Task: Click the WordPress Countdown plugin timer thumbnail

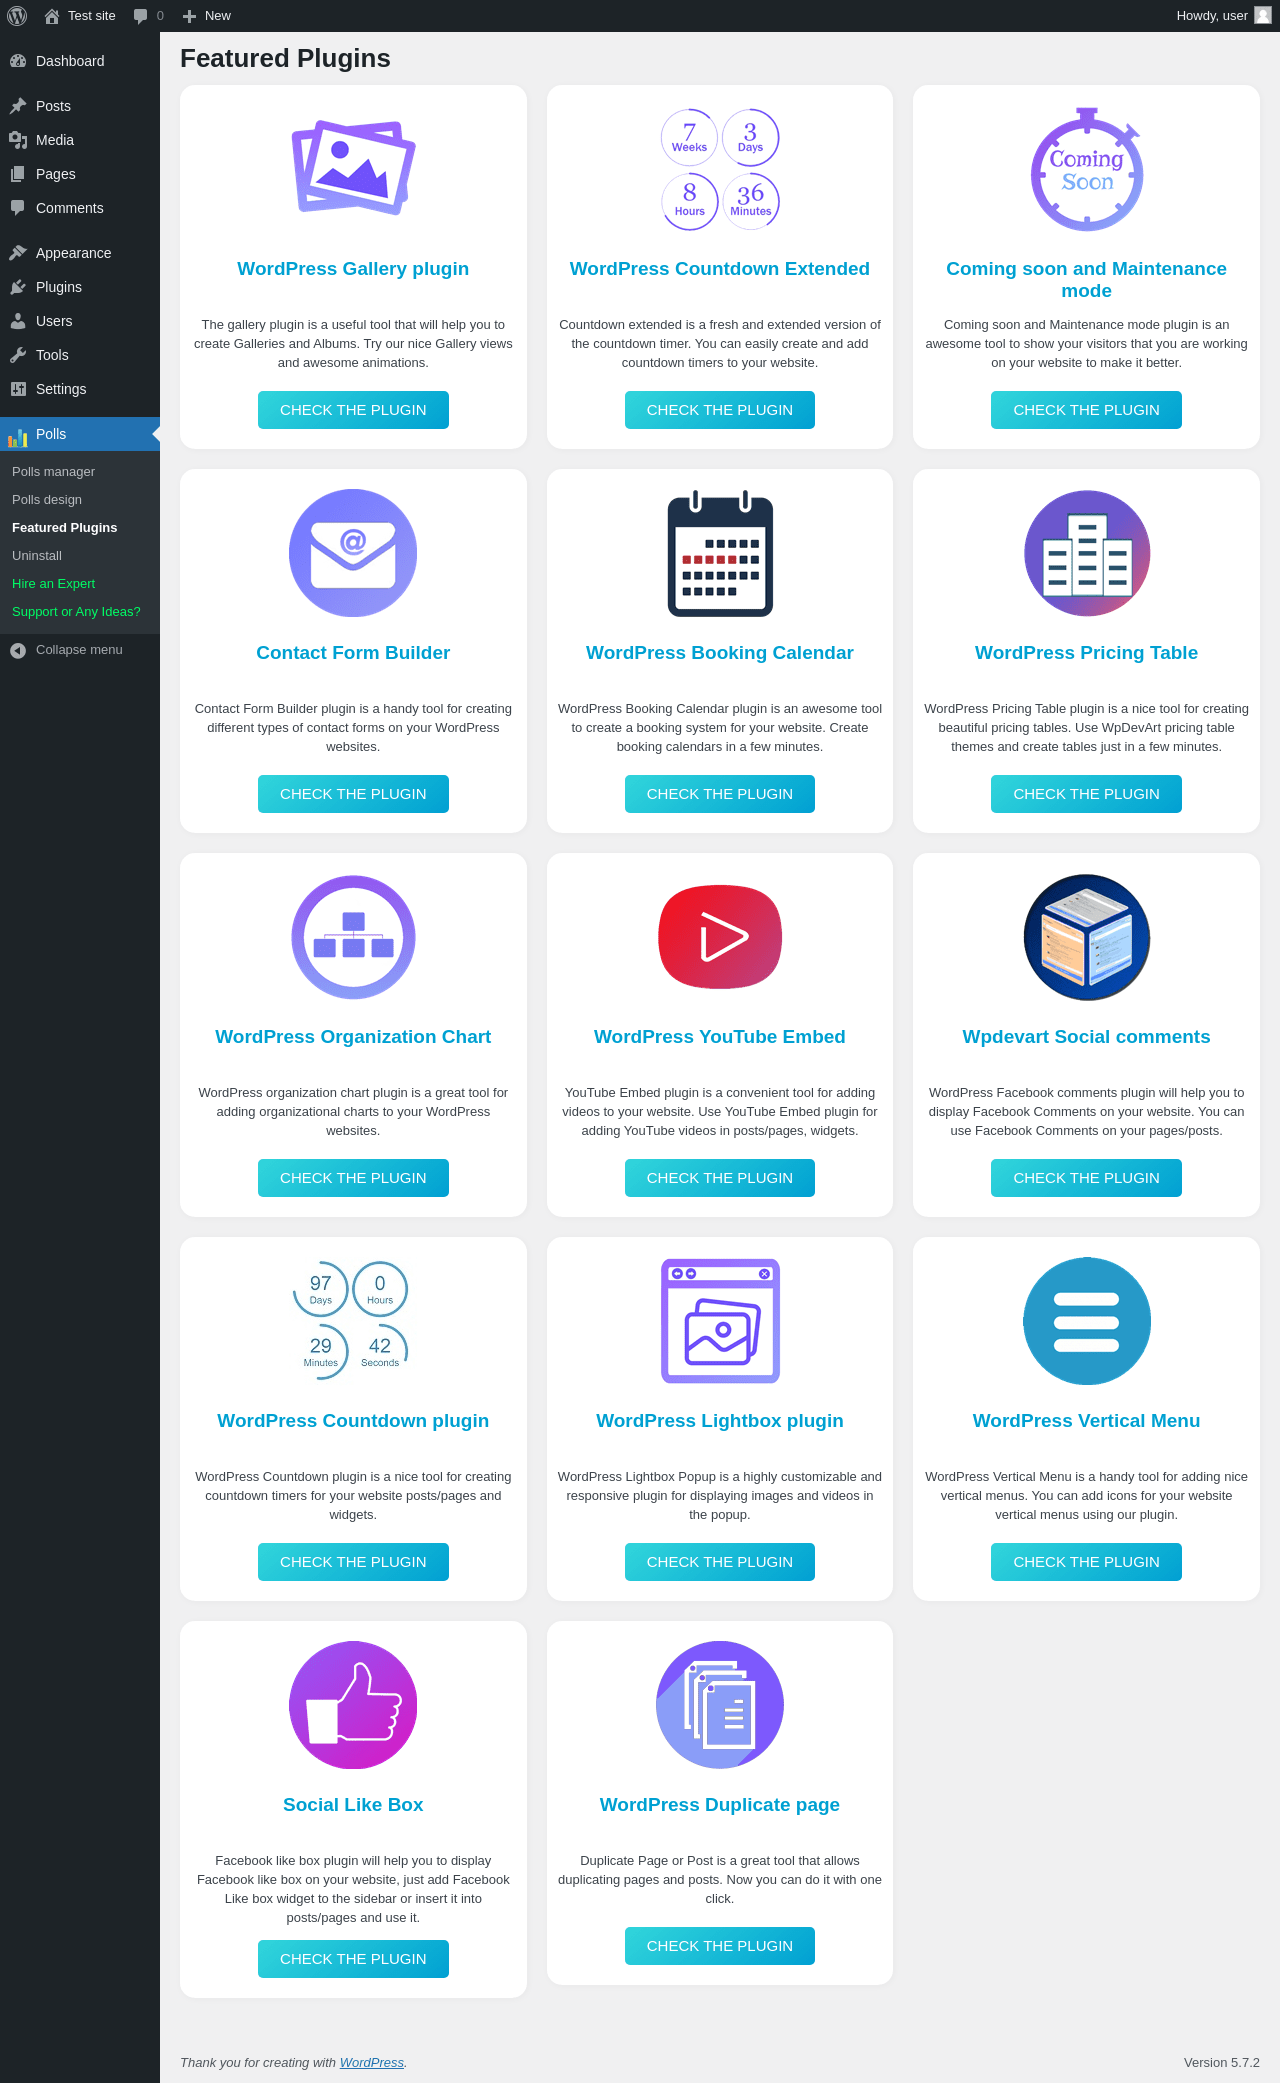Action: tap(351, 1321)
